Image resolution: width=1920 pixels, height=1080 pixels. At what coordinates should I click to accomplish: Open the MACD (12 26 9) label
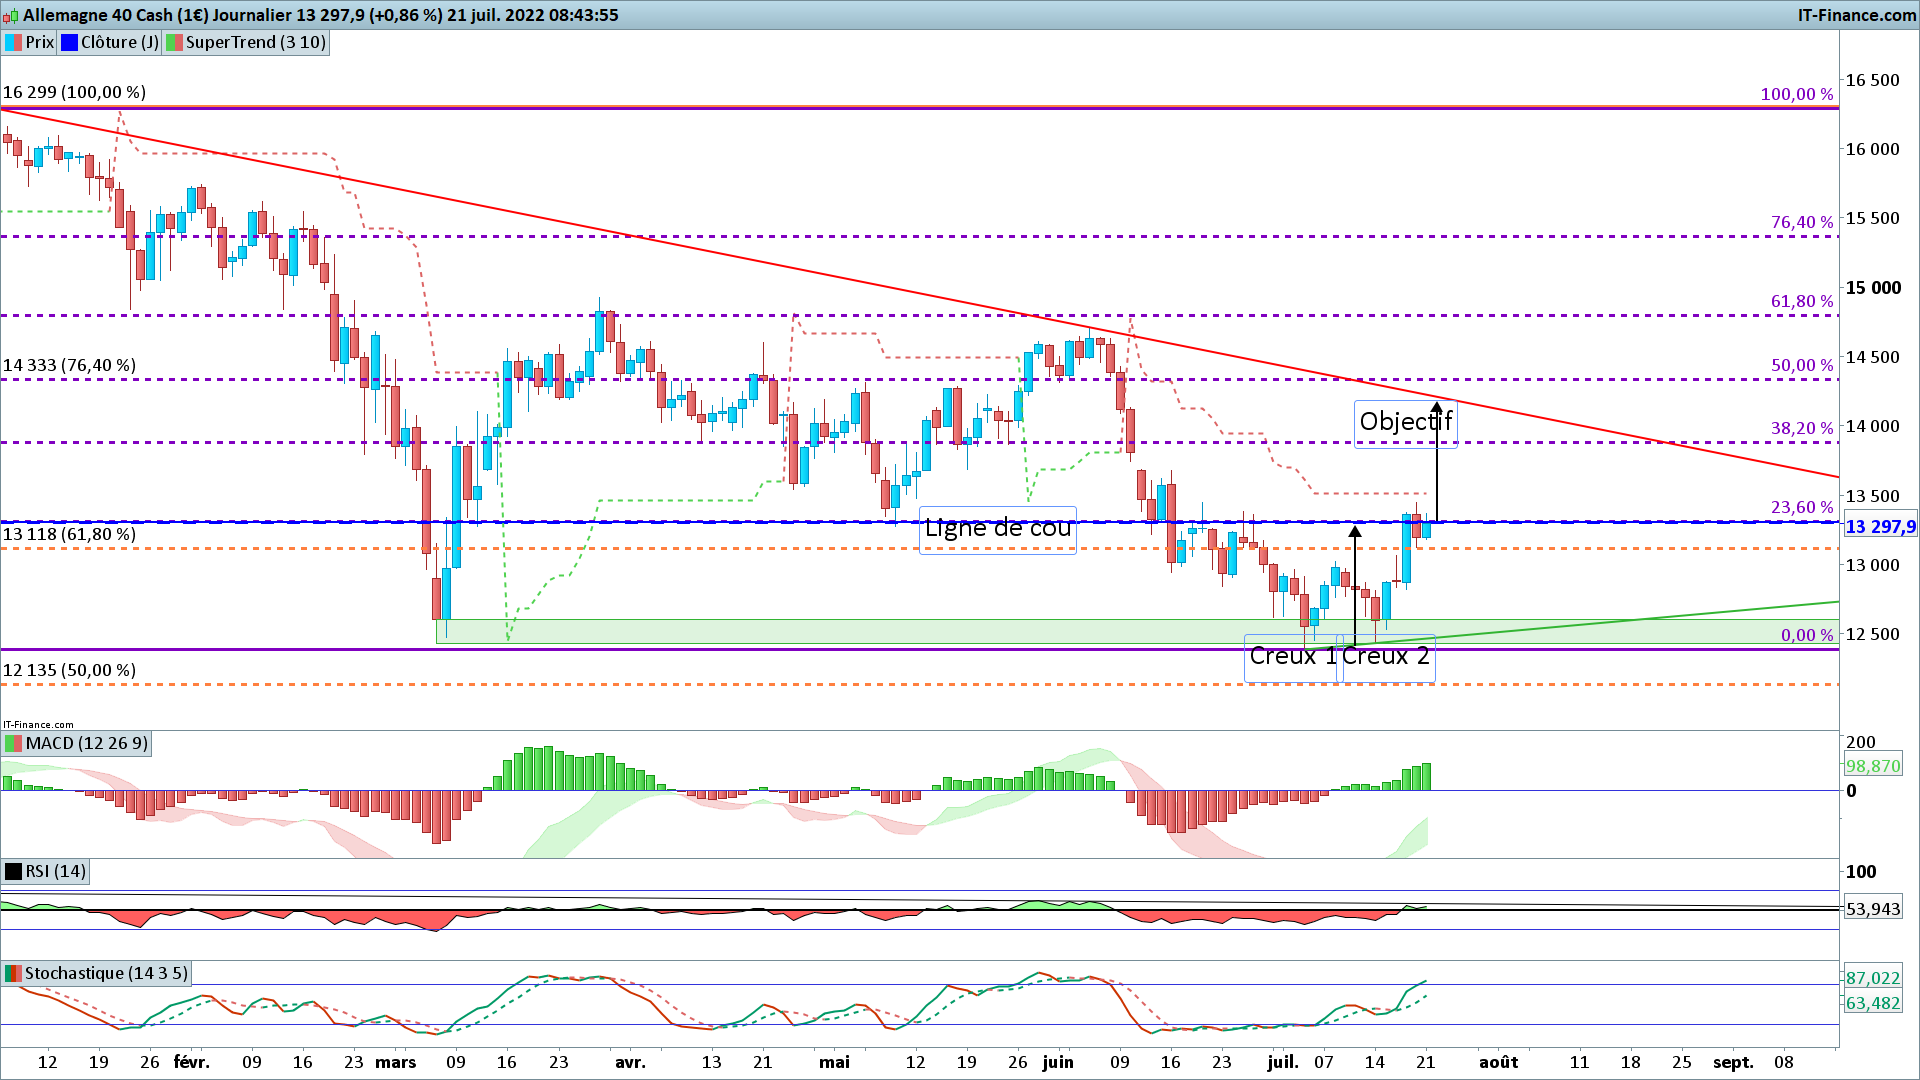tap(87, 743)
